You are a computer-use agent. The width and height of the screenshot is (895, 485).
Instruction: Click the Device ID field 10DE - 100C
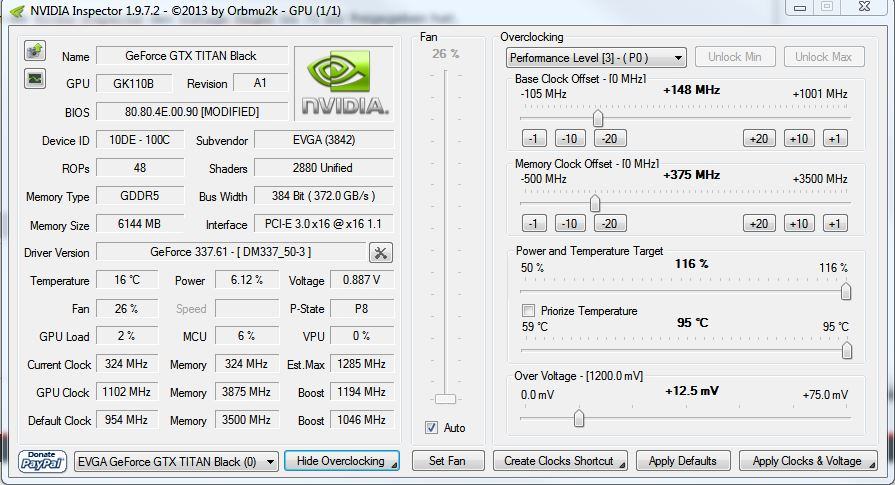pyautogui.click(x=140, y=140)
